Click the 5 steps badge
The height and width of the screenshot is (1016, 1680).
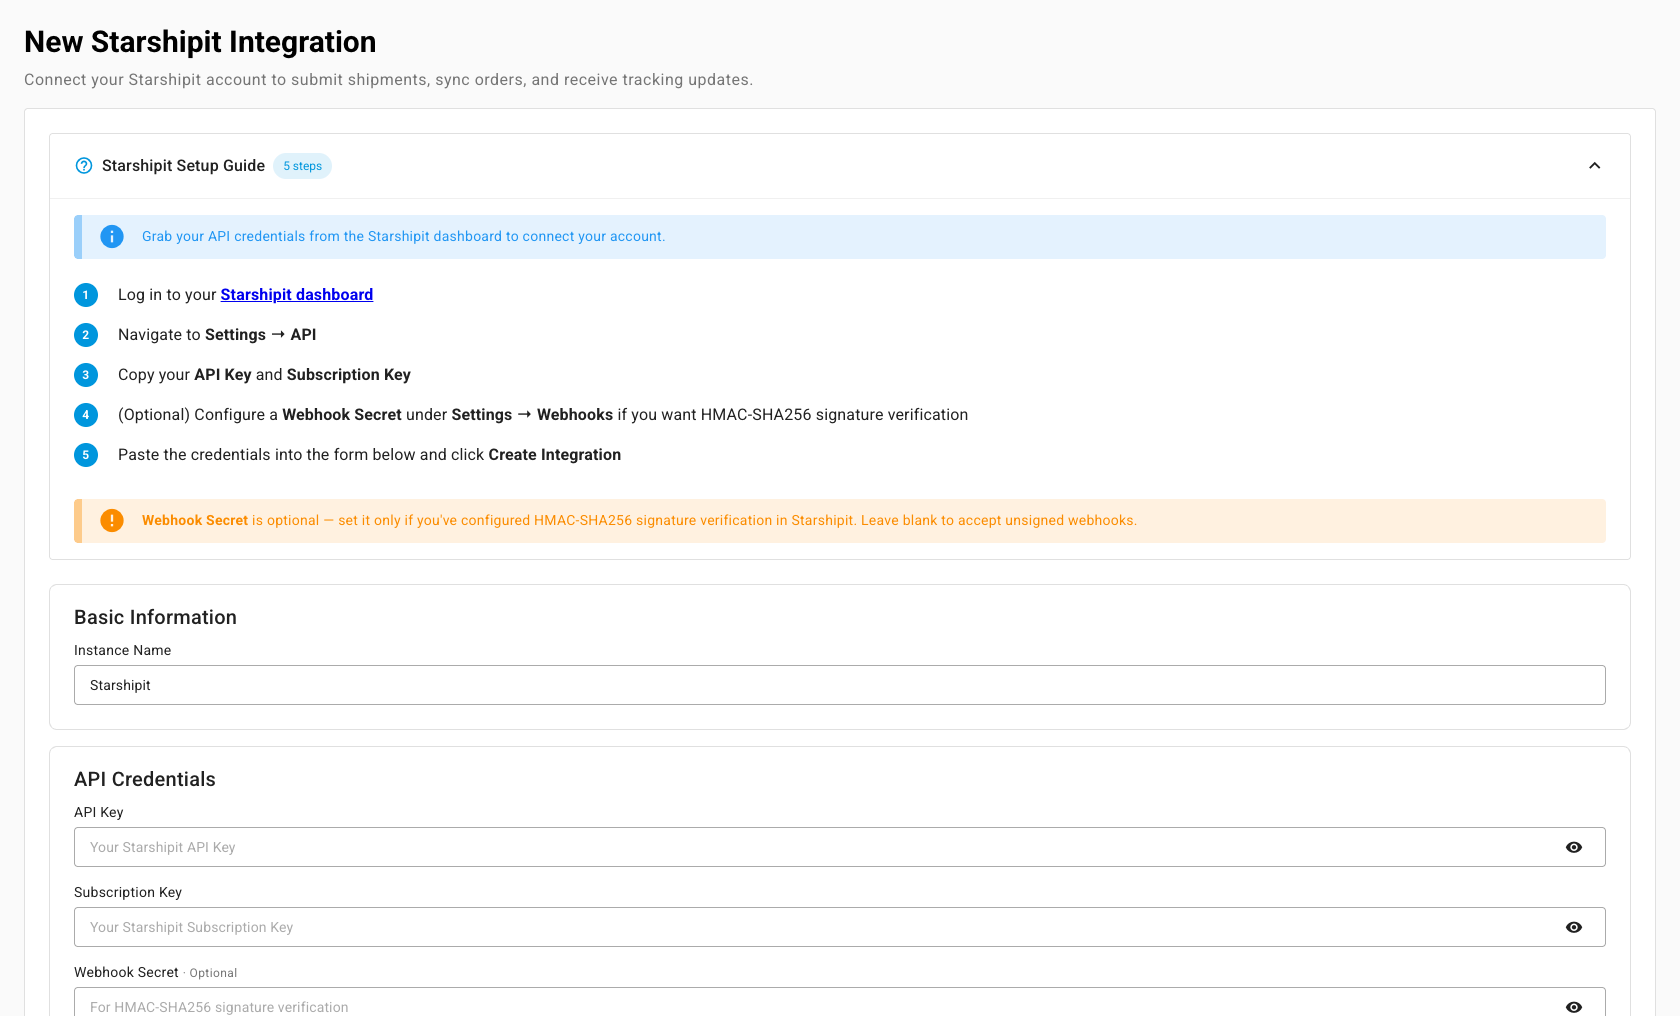pyautogui.click(x=302, y=166)
